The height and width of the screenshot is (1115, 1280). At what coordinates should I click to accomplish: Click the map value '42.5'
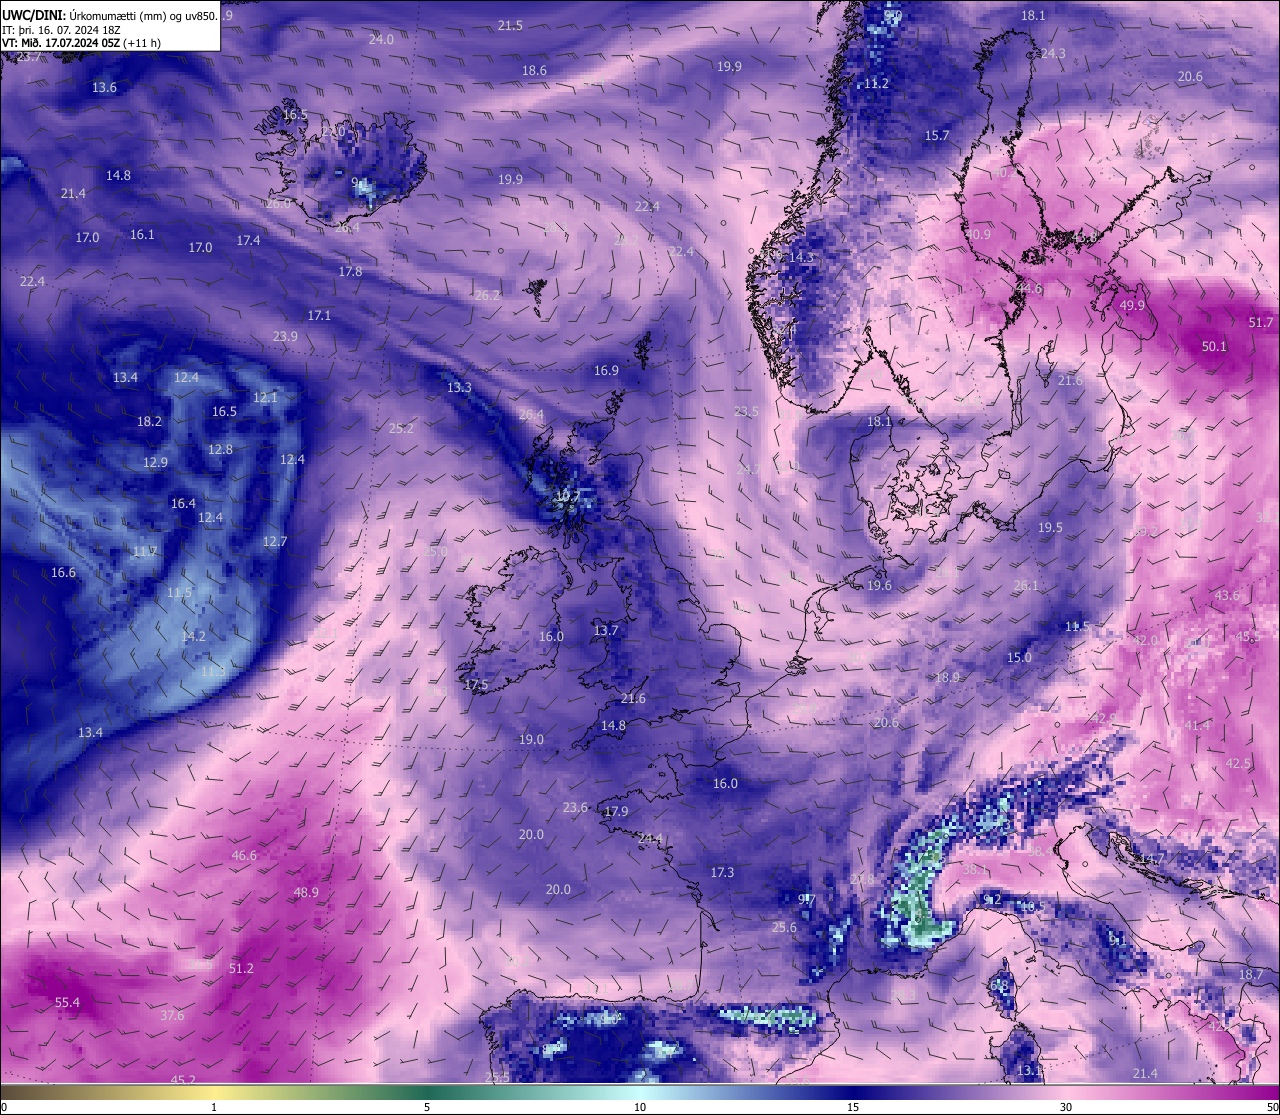[1238, 763]
